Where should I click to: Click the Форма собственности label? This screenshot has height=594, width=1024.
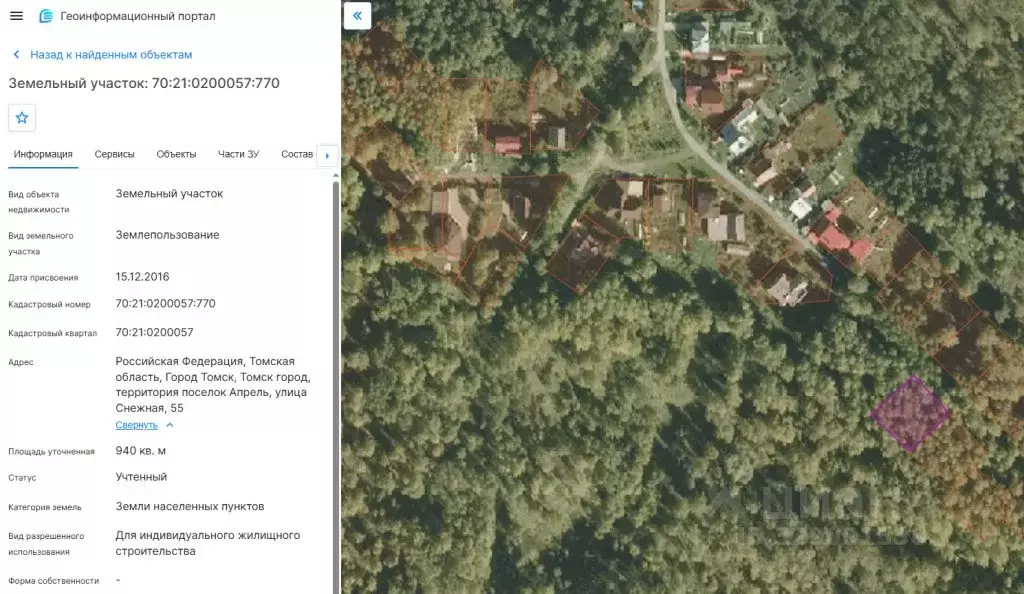tap(54, 580)
